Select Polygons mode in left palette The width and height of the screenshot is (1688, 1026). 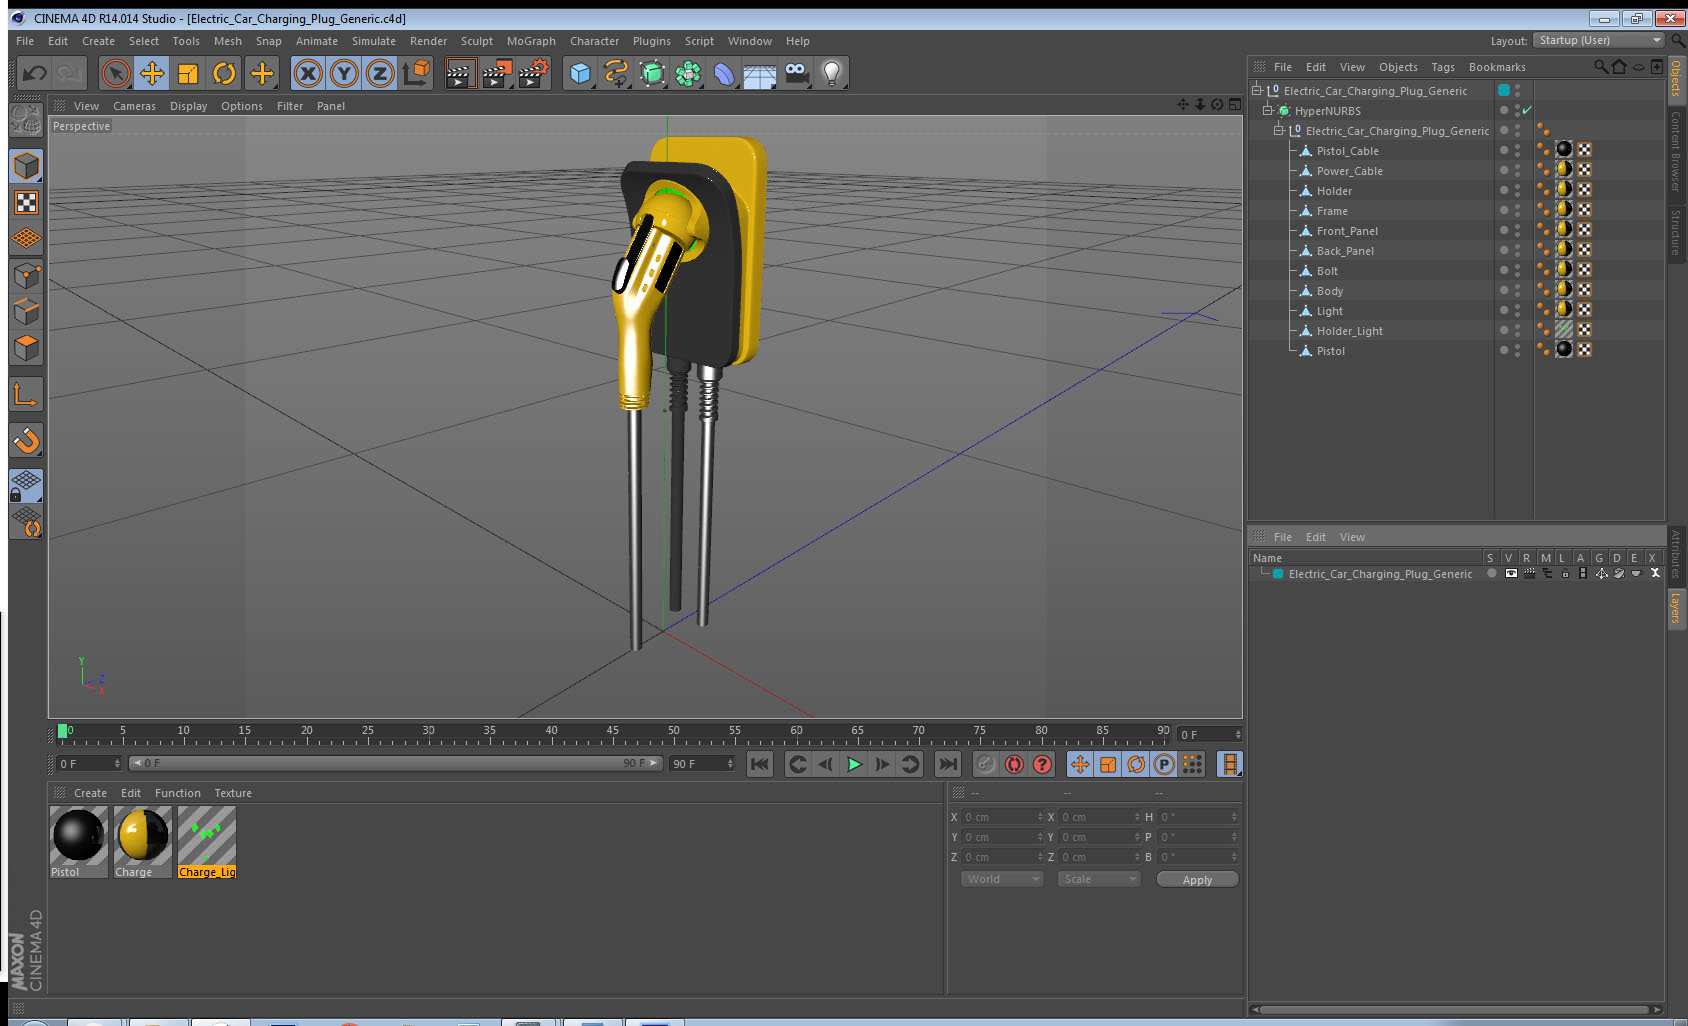pyautogui.click(x=26, y=348)
